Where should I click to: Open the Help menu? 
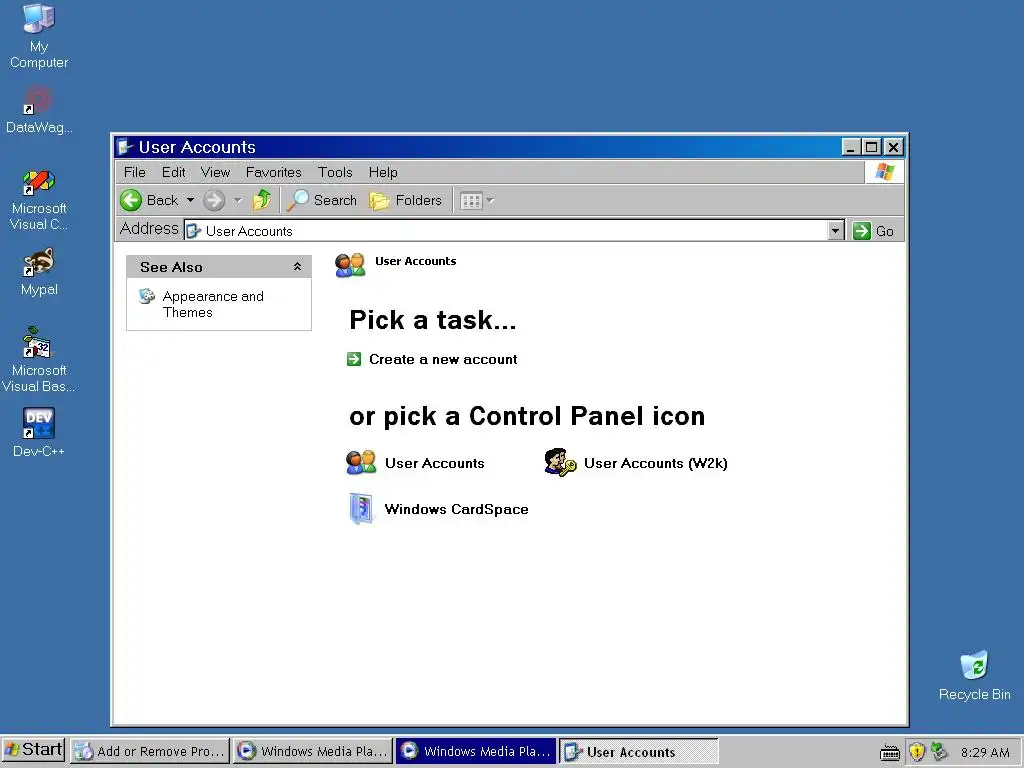click(x=383, y=172)
